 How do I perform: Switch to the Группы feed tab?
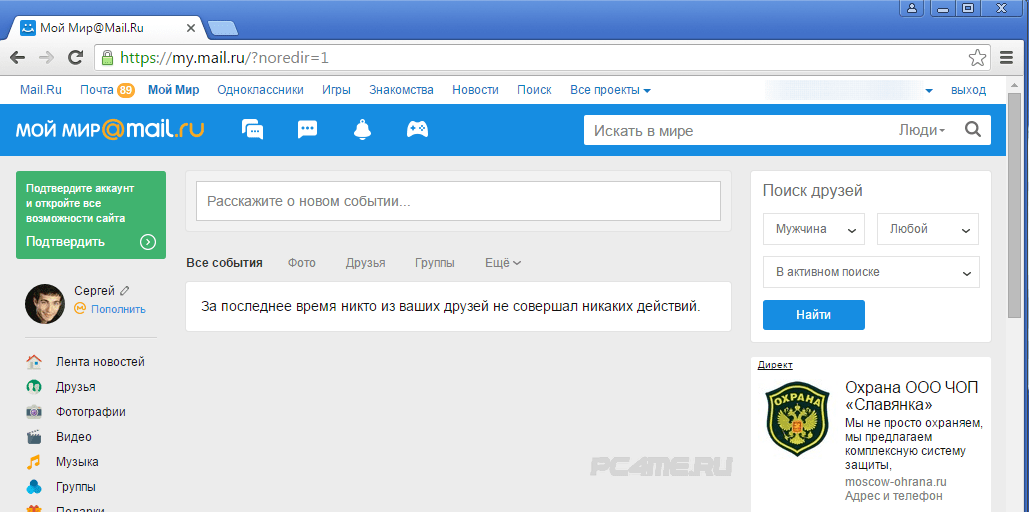(x=434, y=263)
